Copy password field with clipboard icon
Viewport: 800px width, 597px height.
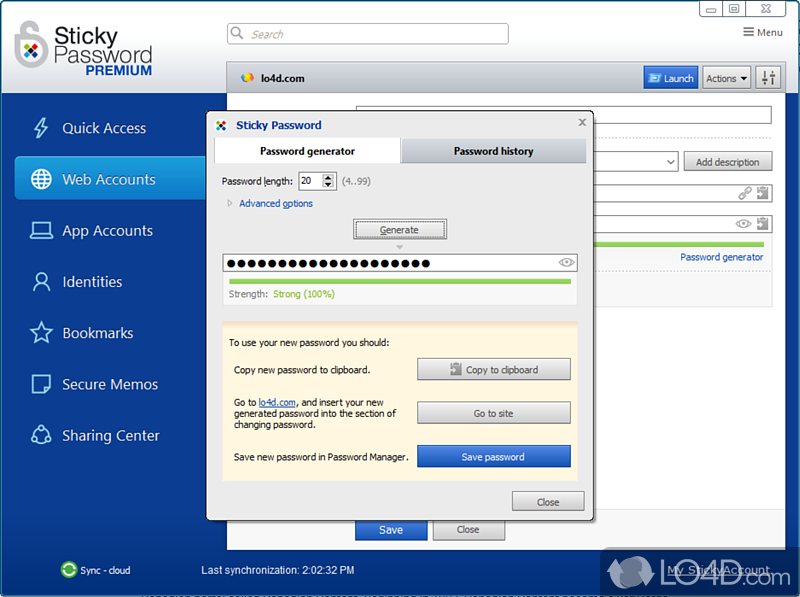pyautogui.click(x=763, y=223)
